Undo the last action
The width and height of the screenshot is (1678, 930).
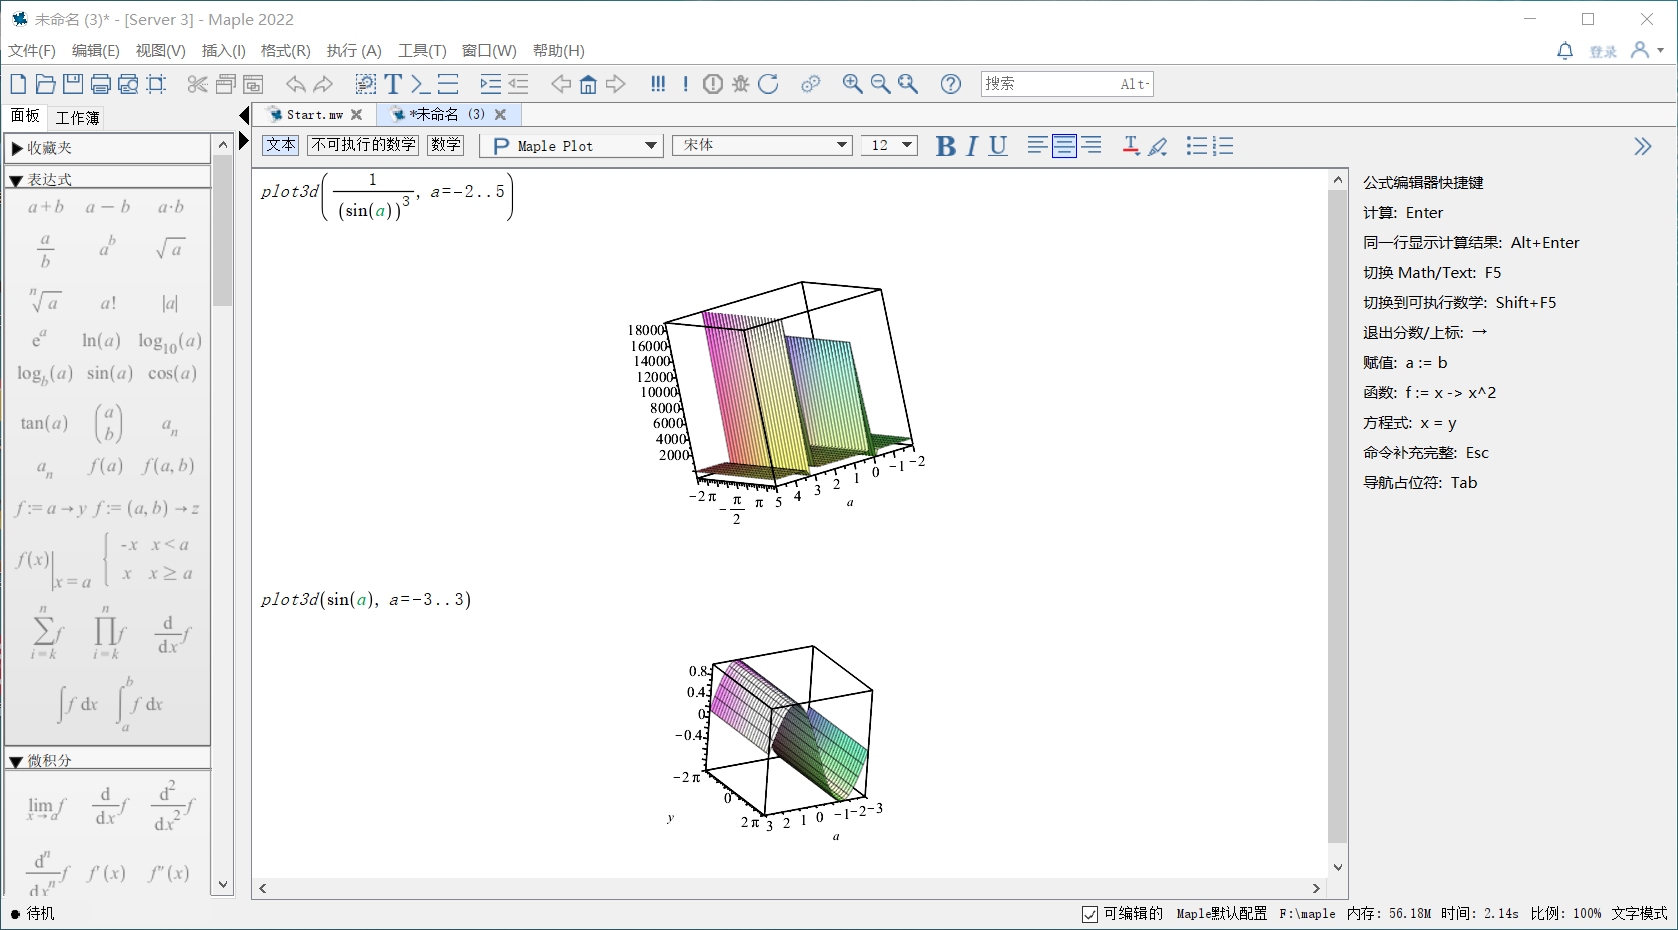pyautogui.click(x=295, y=84)
